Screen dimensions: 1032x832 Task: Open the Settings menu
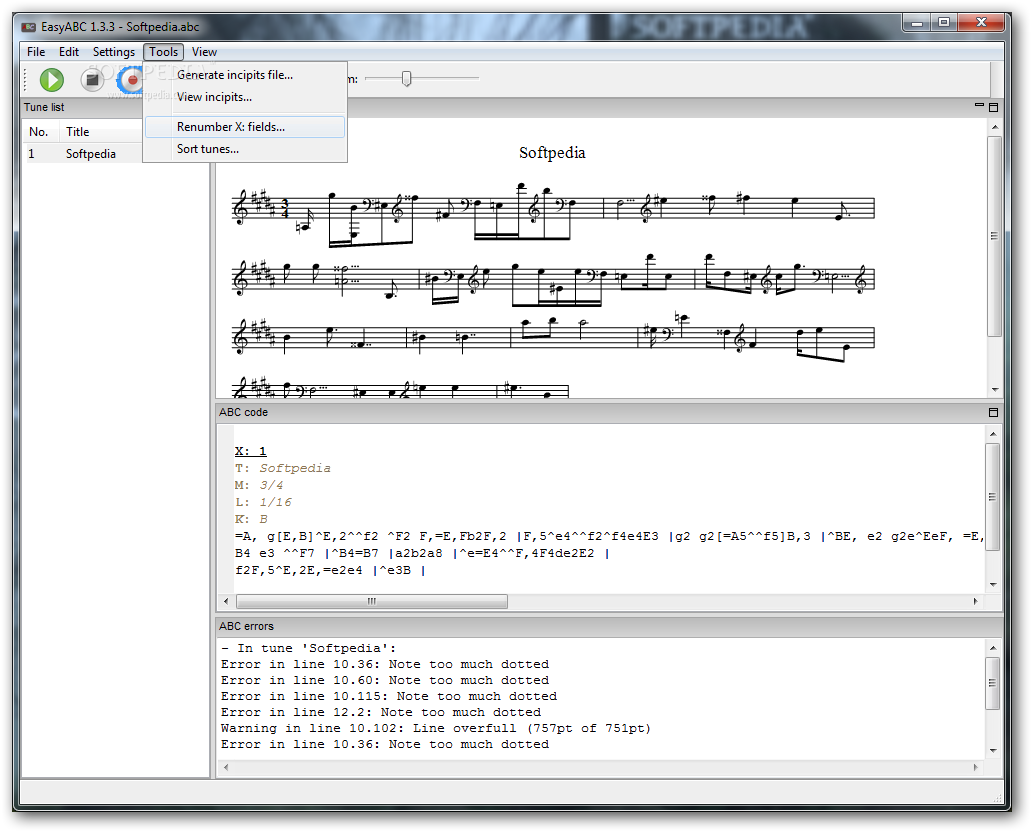pyautogui.click(x=113, y=52)
